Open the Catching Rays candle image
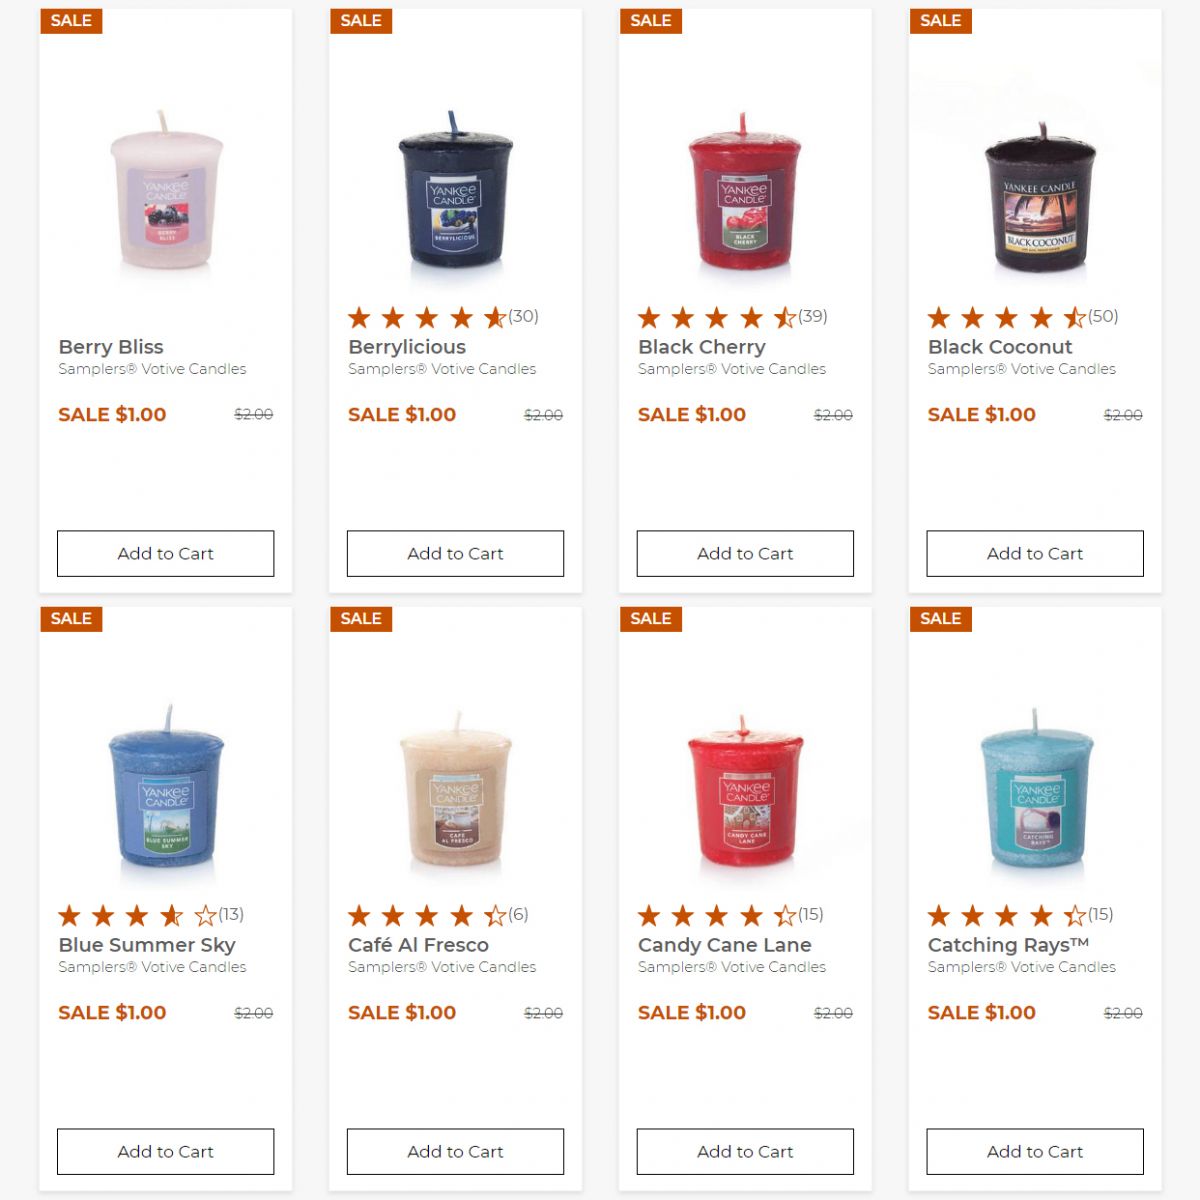The height and width of the screenshot is (1200, 1200). pos(1036,788)
